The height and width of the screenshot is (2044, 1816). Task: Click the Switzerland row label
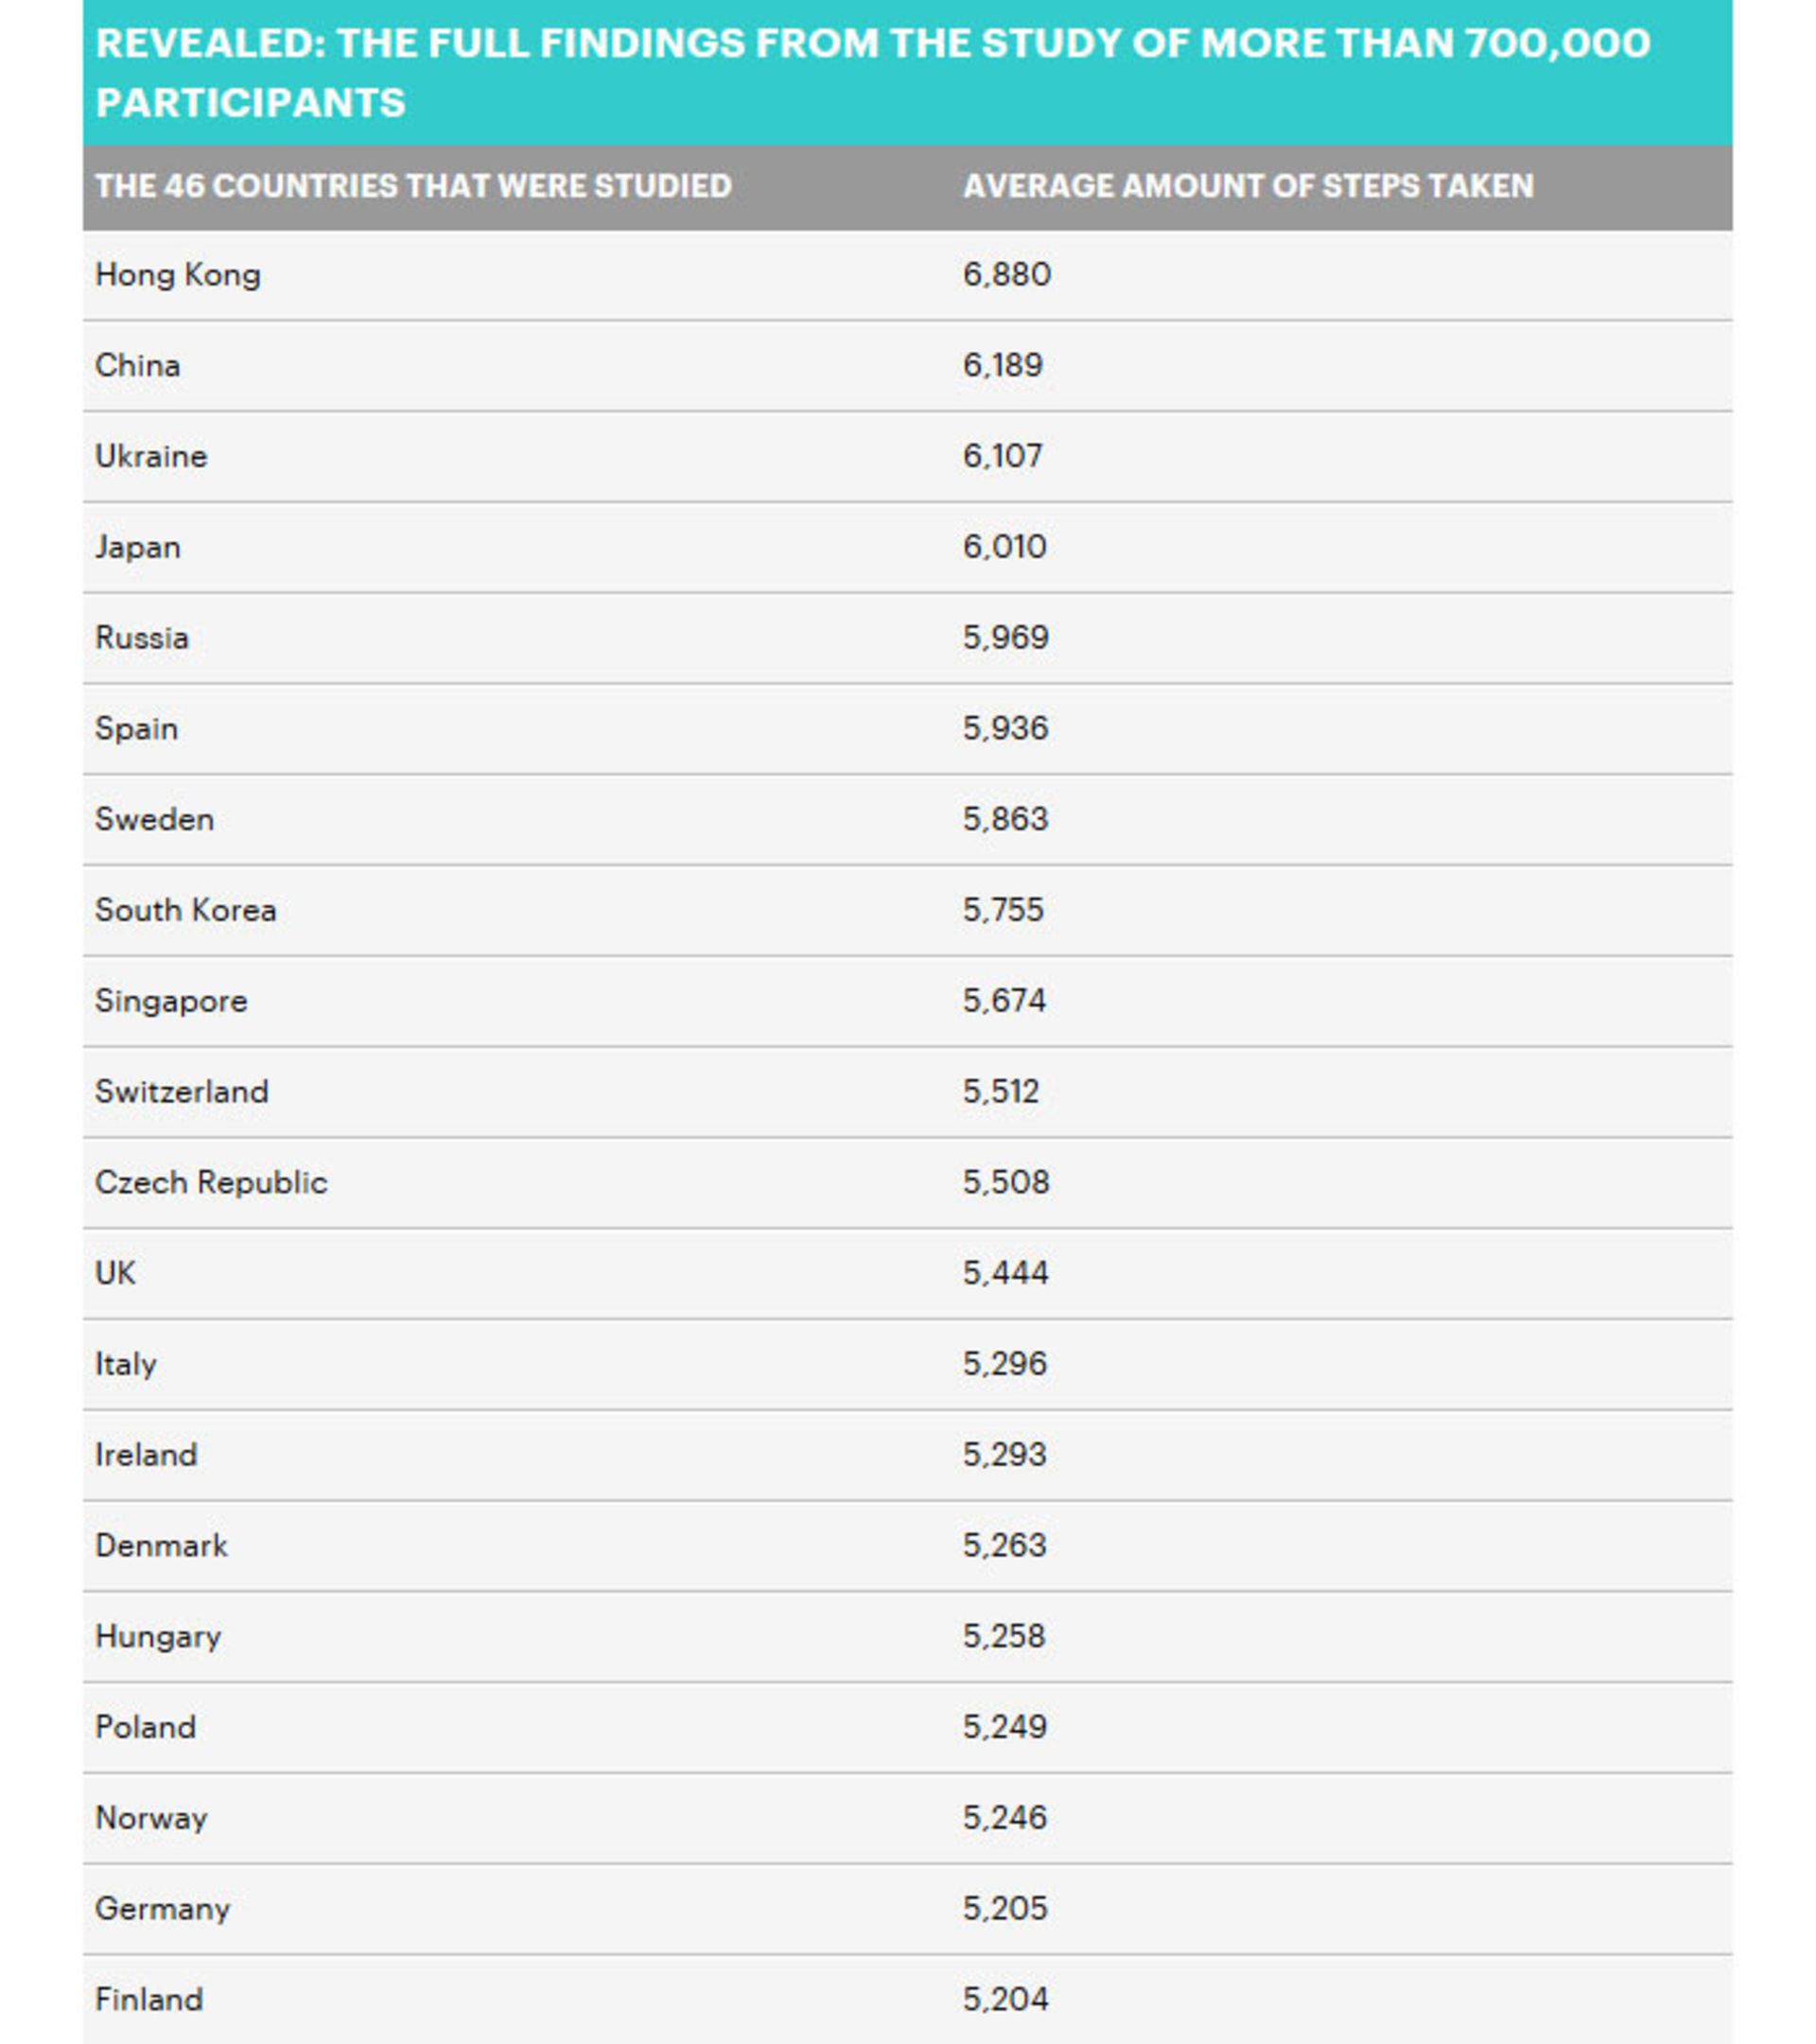(182, 1091)
